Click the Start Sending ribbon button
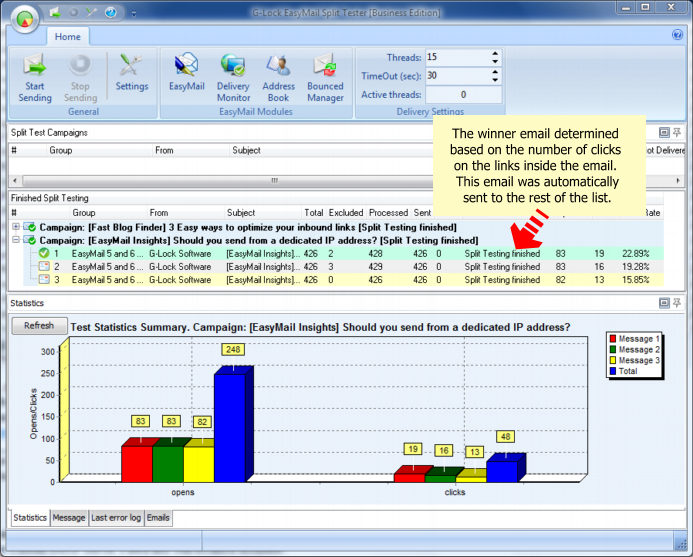The height and width of the screenshot is (557, 693). coord(35,78)
